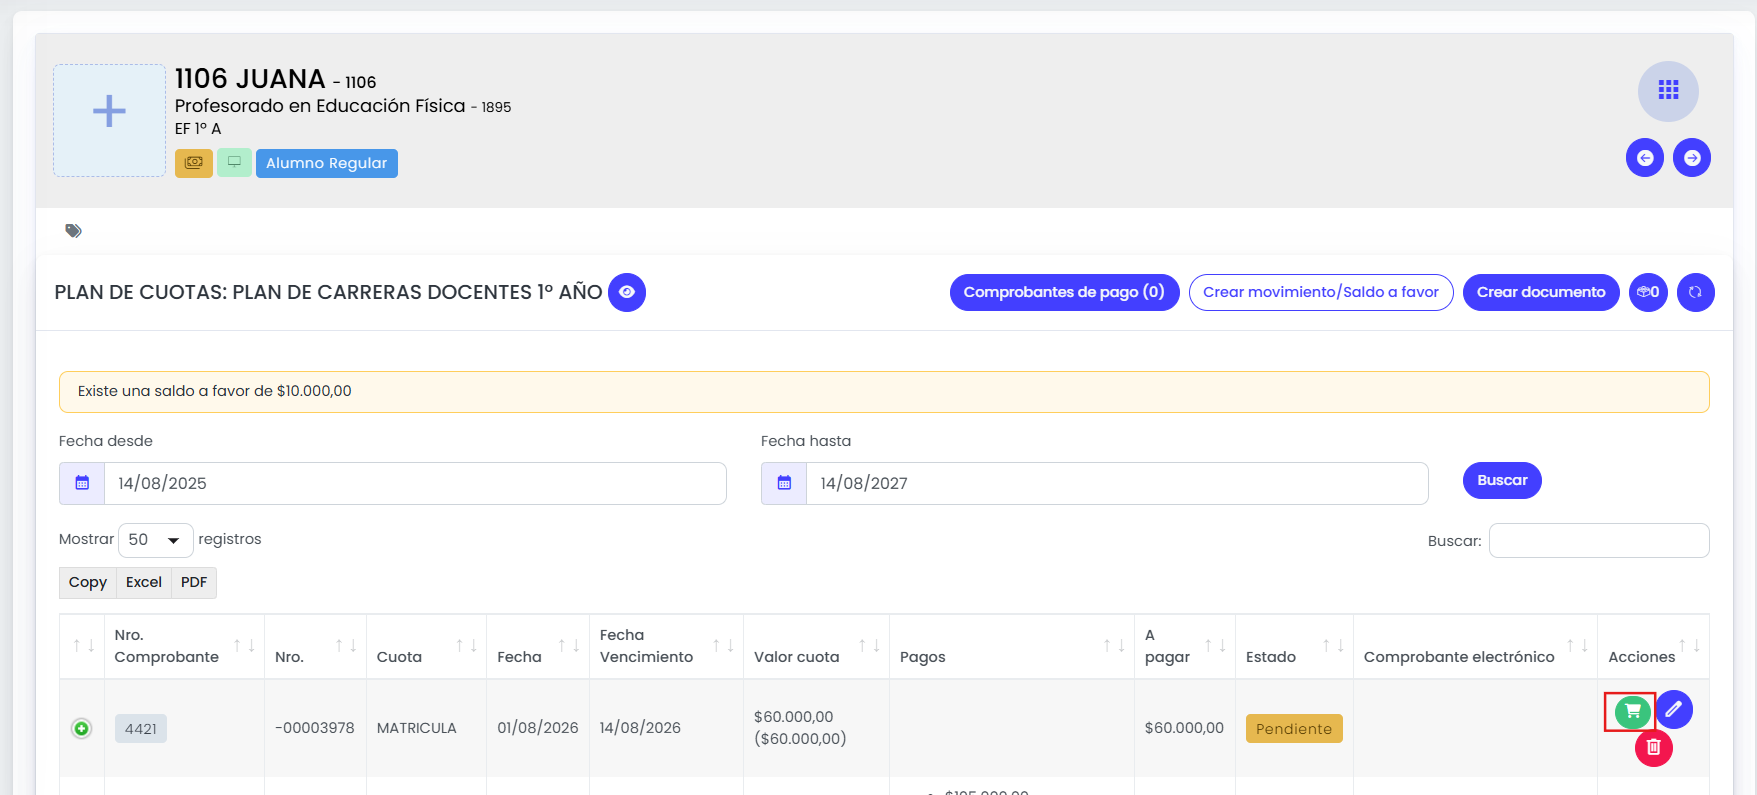Click the money icon button showing 0

(1648, 292)
